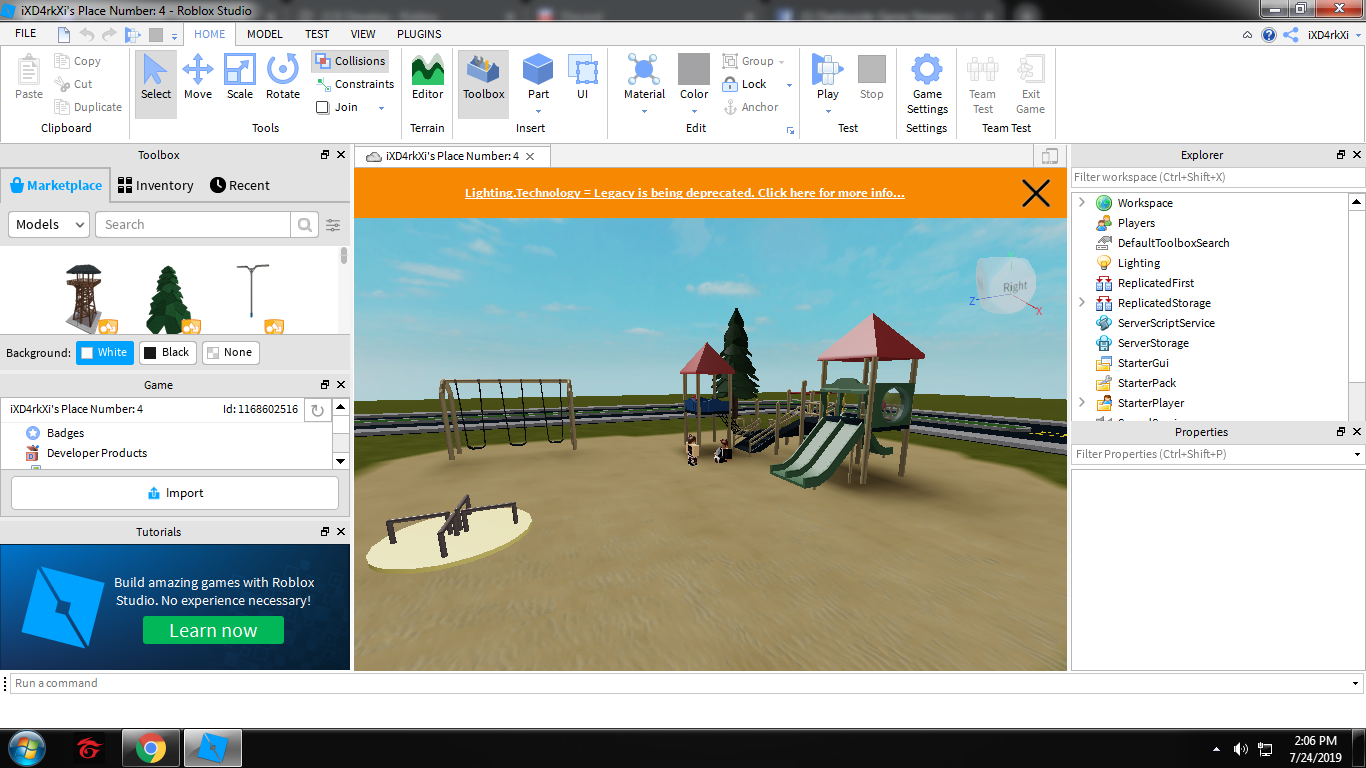Image resolution: width=1366 pixels, height=768 pixels.
Task: Activate the Rotate tool
Action: (x=283, y=78)
